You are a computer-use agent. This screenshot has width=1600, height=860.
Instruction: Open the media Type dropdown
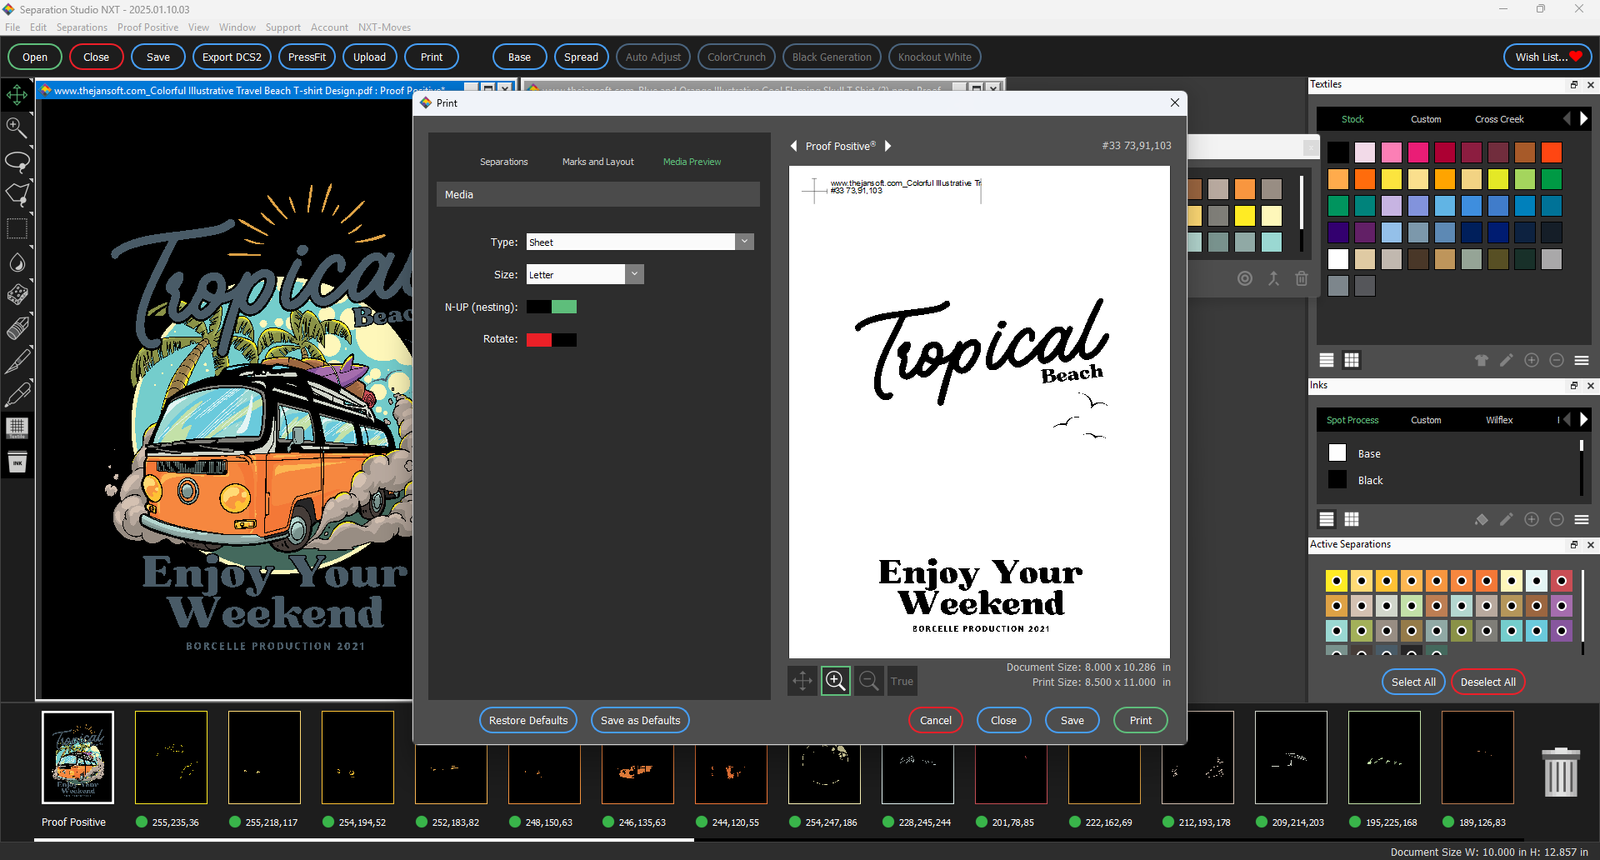(x=744, y=242)
